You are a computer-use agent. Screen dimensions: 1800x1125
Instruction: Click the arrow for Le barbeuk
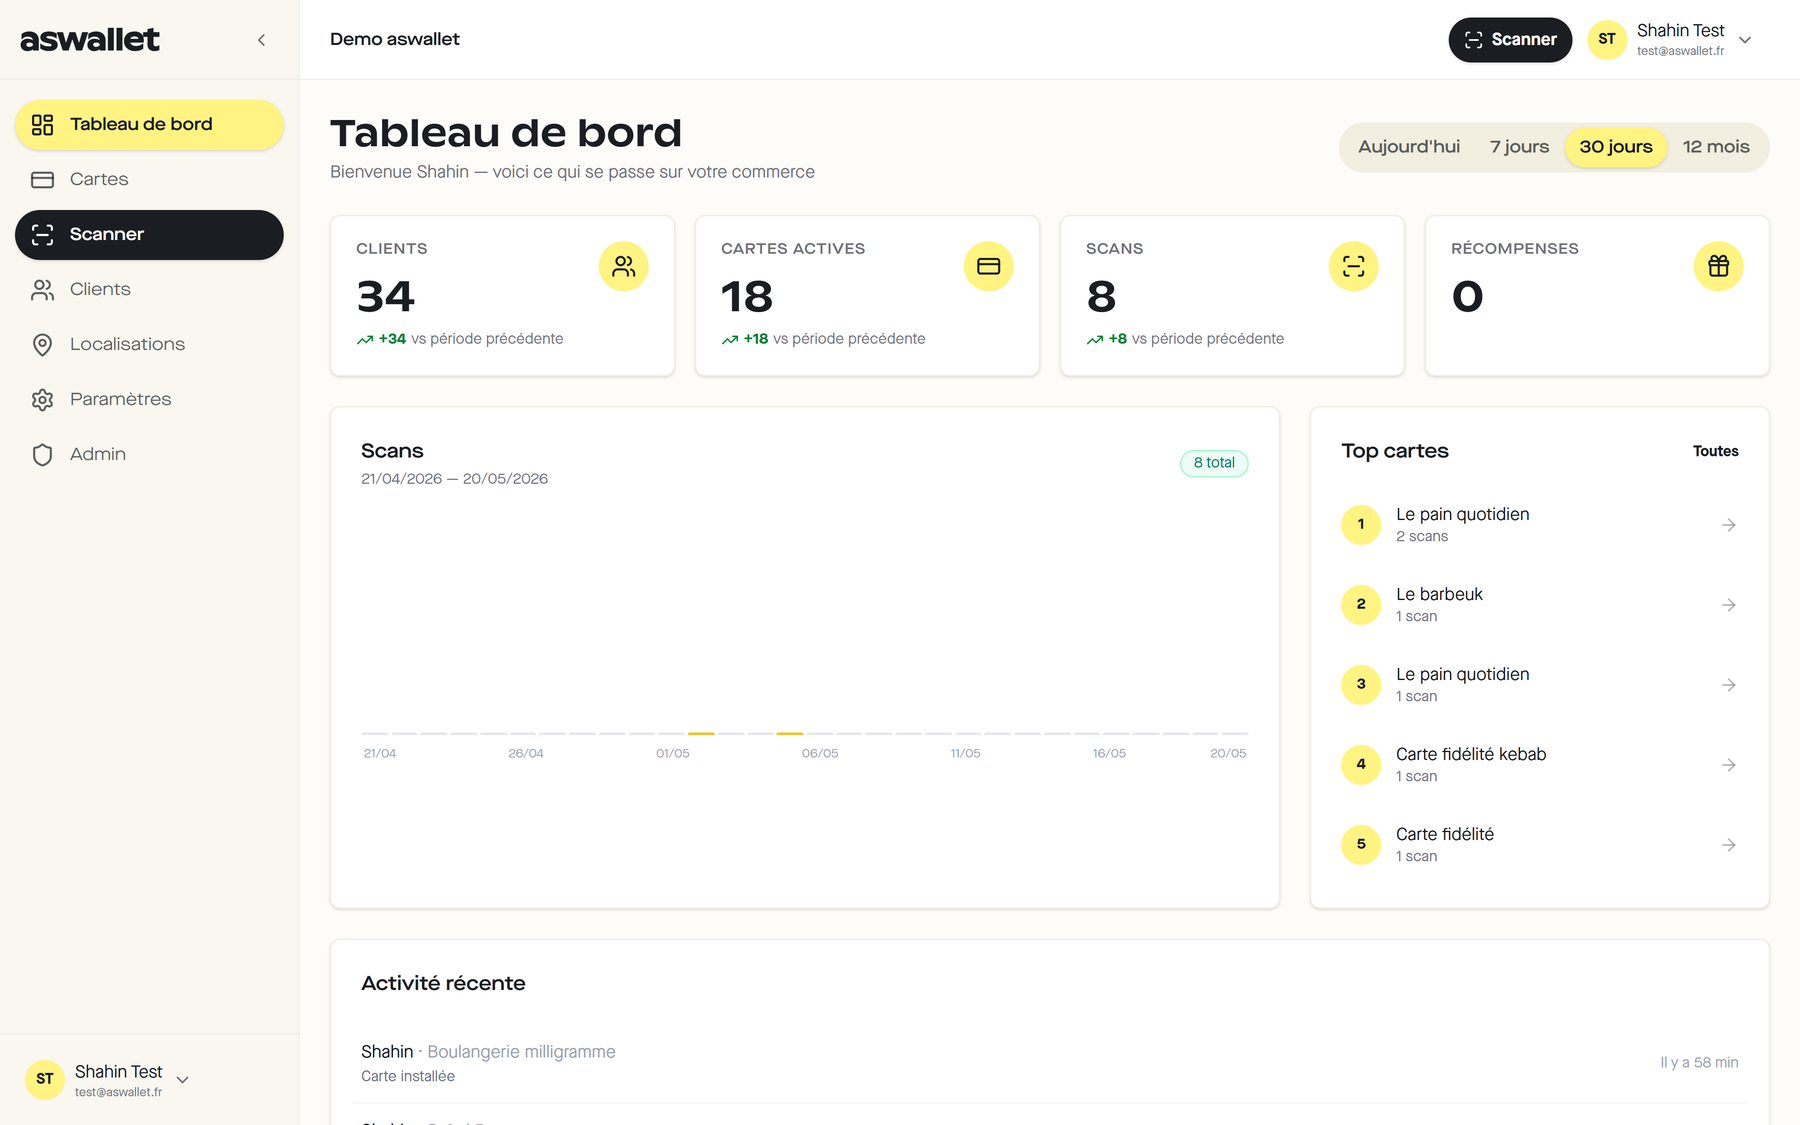[1728, 605]
